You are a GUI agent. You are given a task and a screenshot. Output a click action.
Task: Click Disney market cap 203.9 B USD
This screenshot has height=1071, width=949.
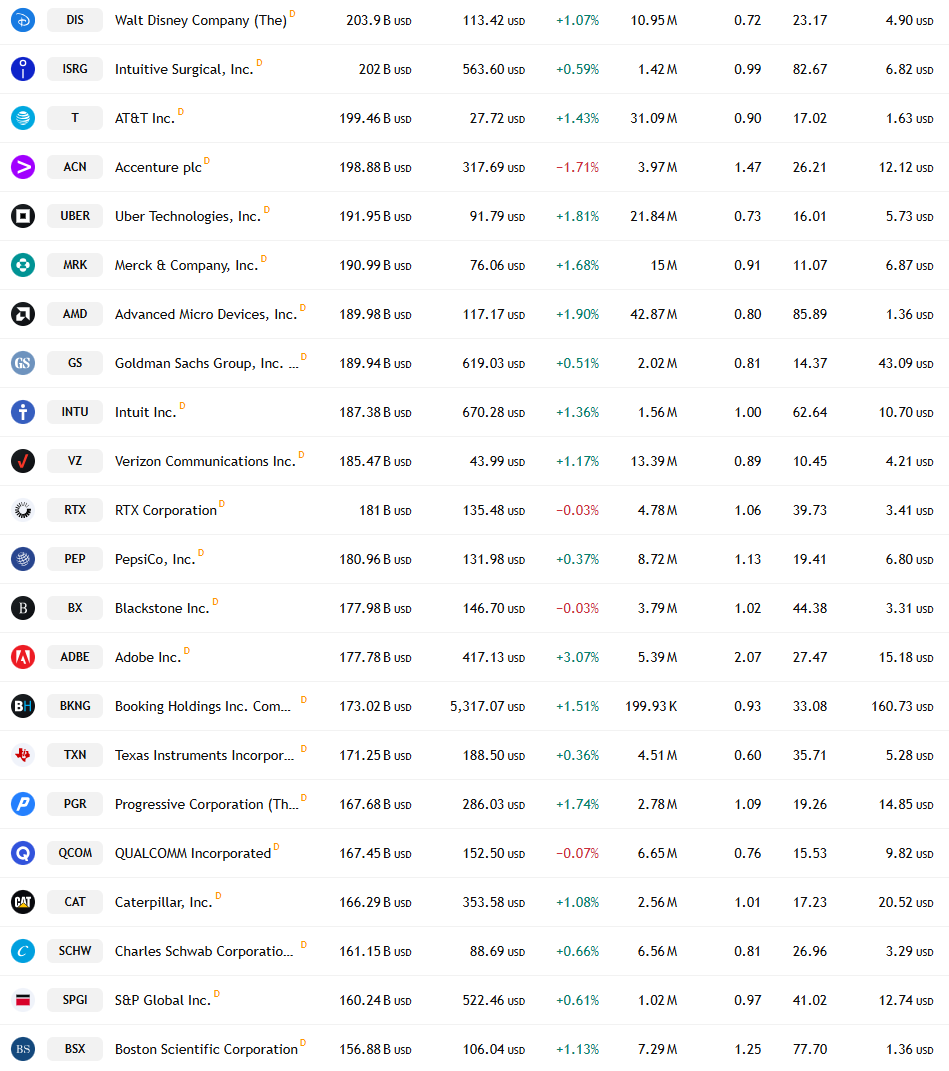click(379, 20)
